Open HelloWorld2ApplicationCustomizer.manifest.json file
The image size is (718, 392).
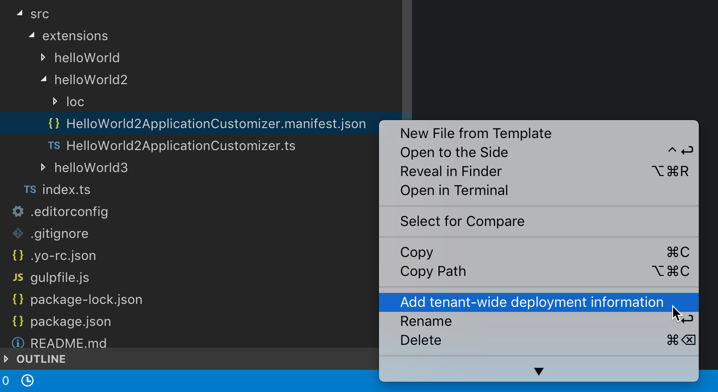[x=216, y=124]
